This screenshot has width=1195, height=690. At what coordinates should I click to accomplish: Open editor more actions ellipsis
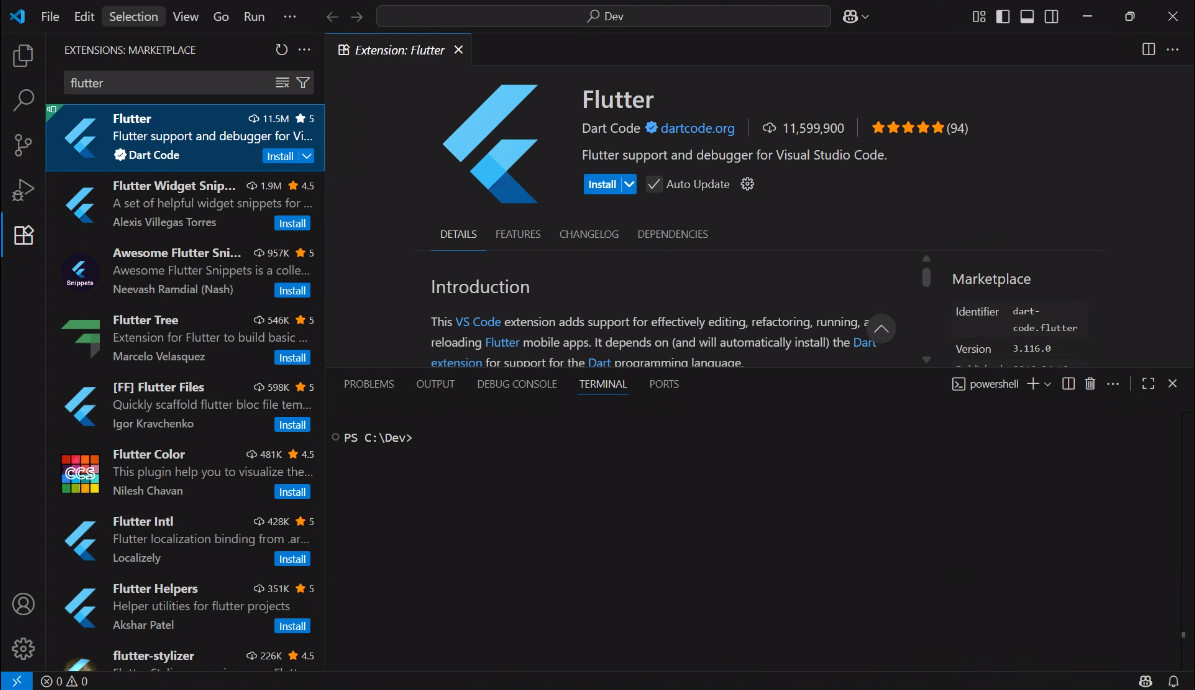(1173, 50)
